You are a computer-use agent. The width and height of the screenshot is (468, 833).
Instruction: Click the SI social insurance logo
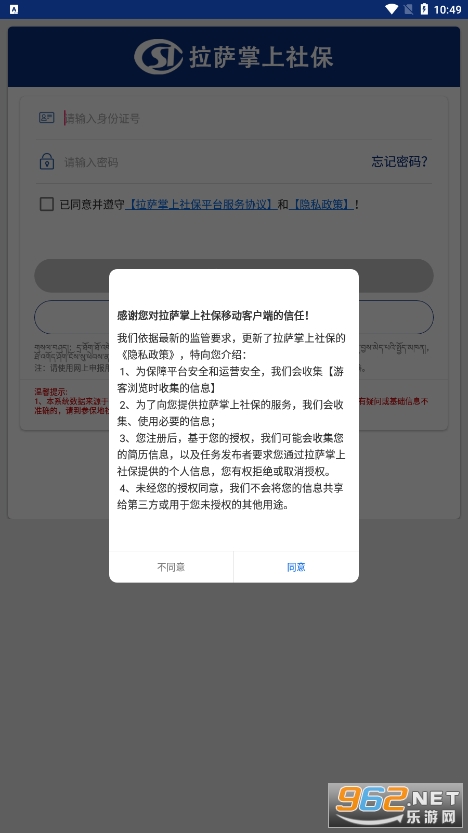pos(158,56)
